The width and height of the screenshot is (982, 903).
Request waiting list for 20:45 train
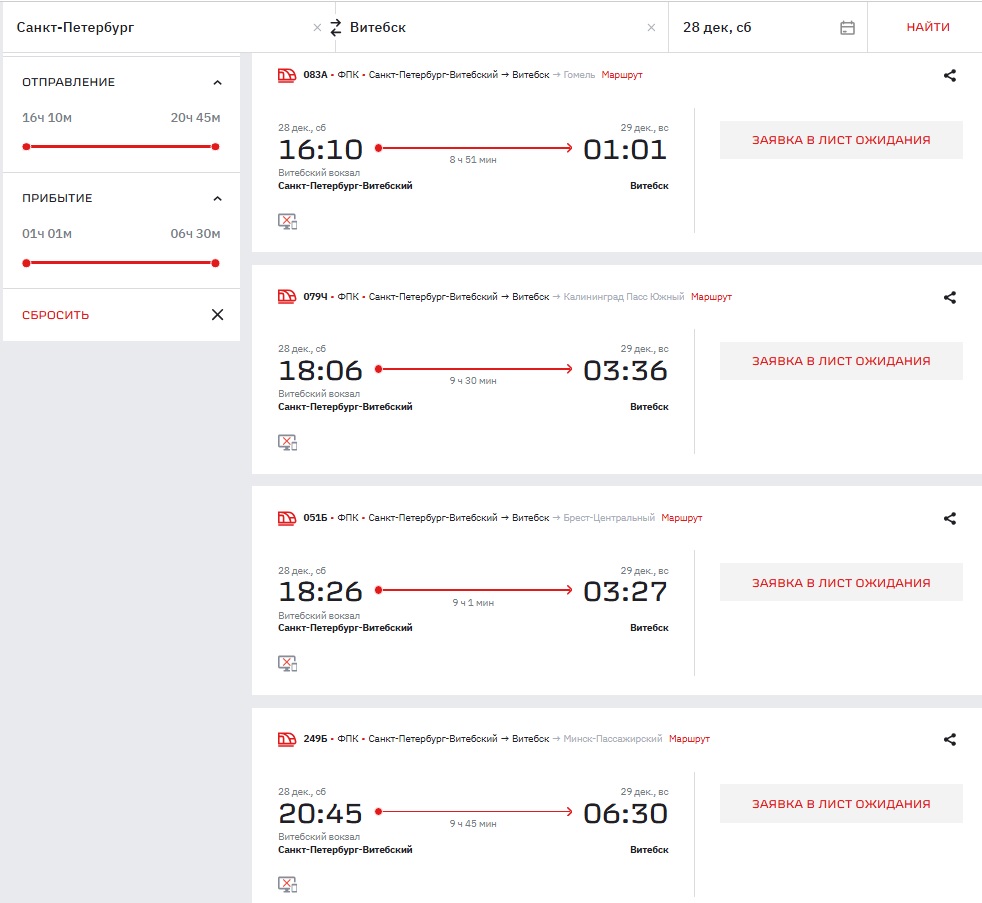point(841,804)
